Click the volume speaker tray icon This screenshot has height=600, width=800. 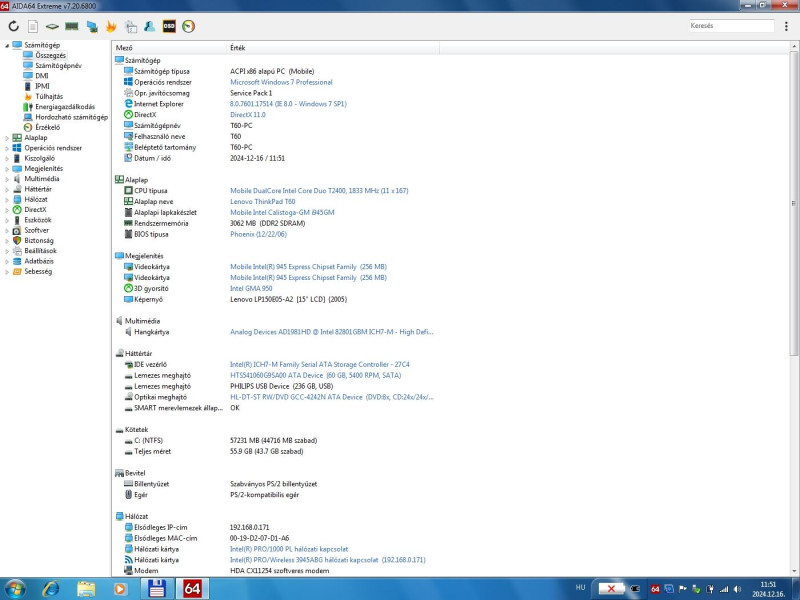coord(737,589)
